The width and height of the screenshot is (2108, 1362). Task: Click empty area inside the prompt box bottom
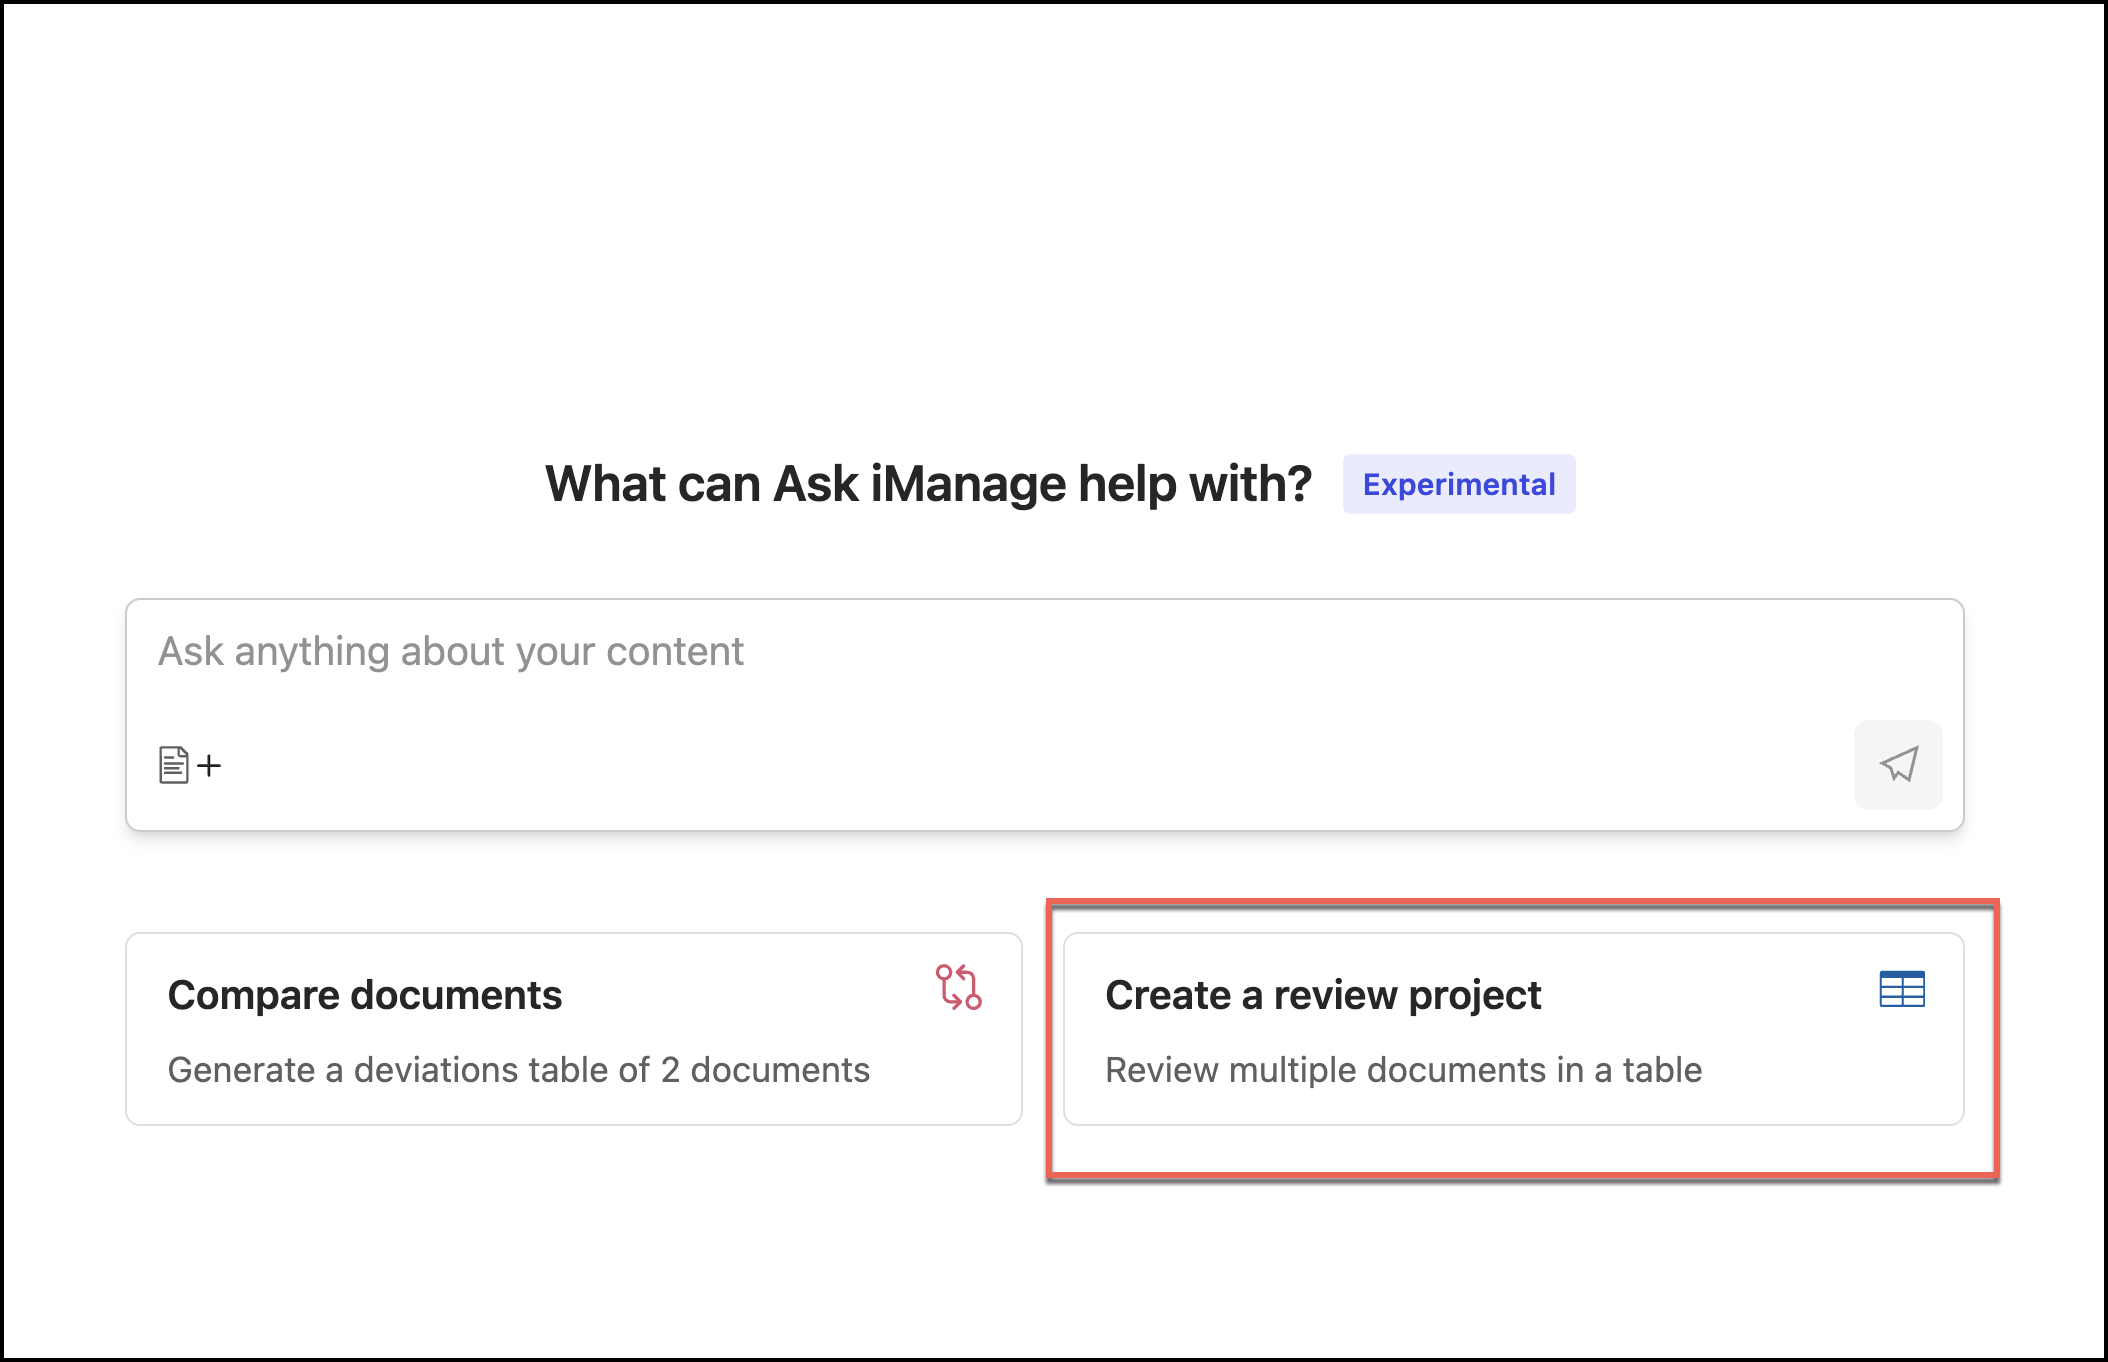pyautogui.click(x=1000, y=770)
